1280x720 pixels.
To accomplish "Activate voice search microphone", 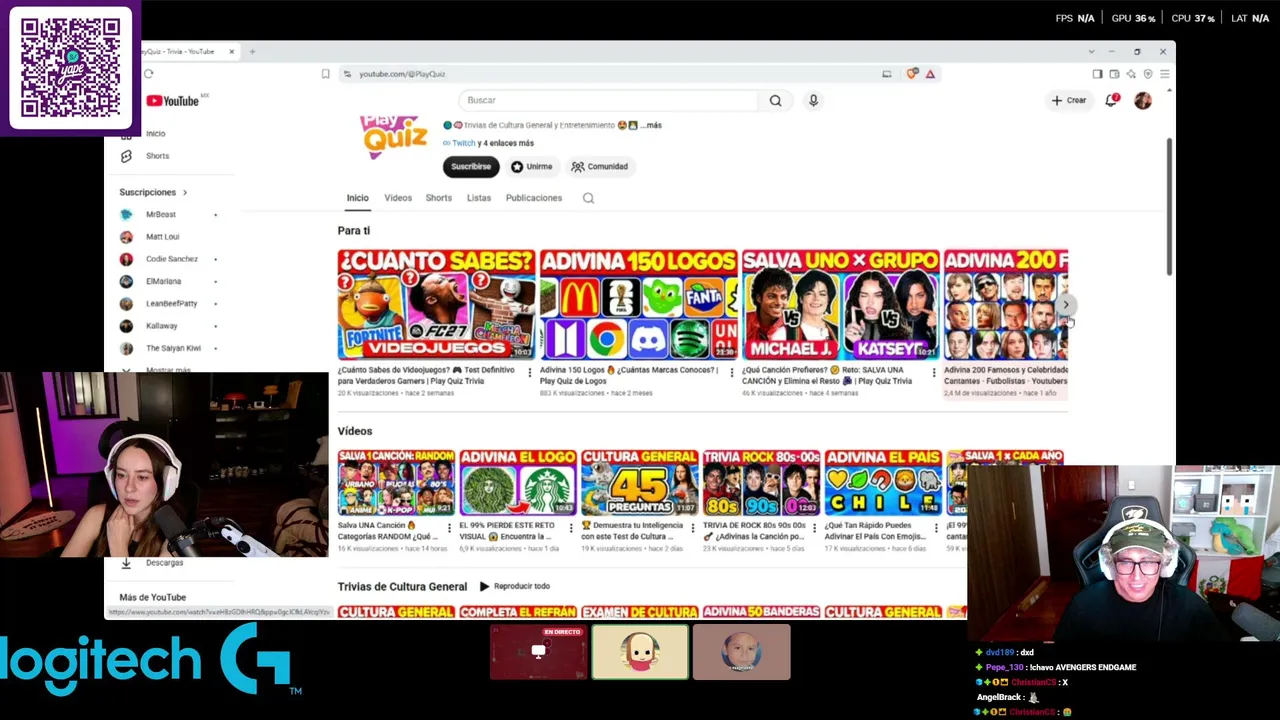I will 813,100.
